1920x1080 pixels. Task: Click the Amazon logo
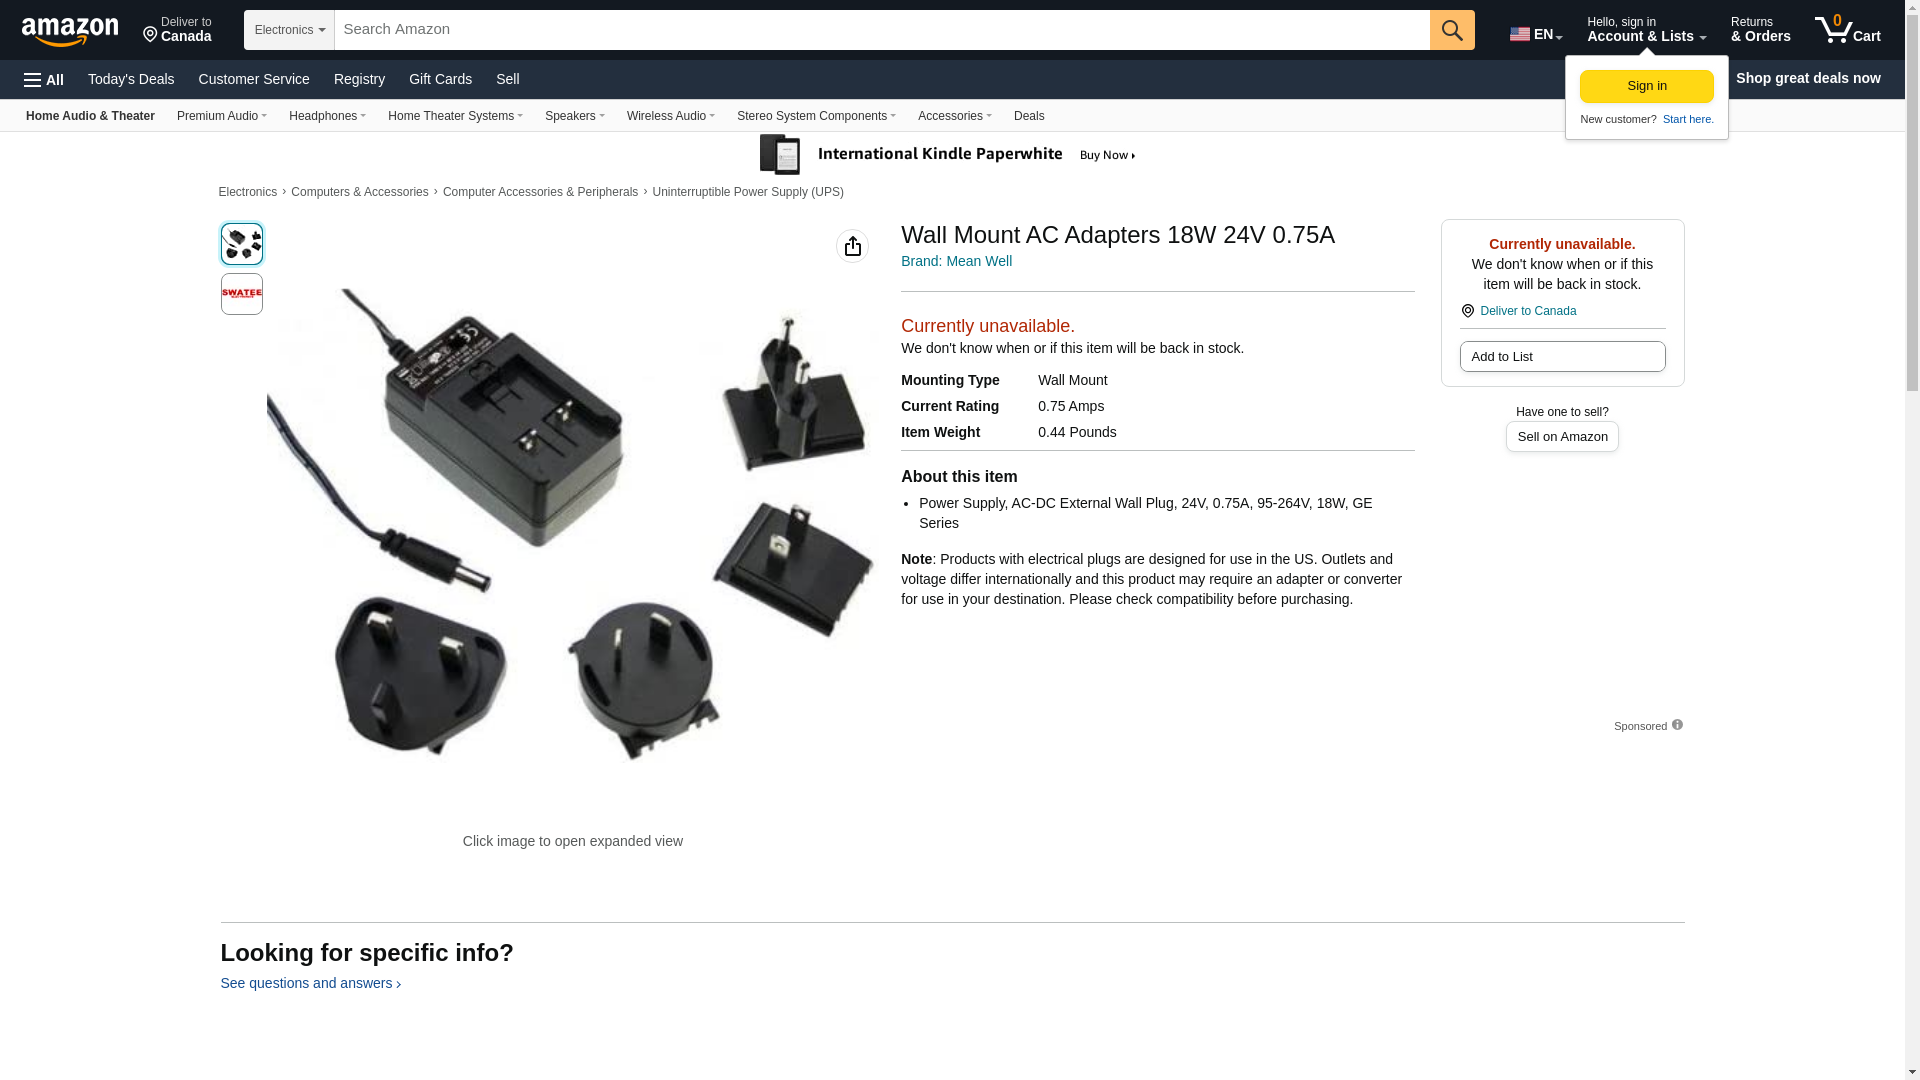coord(70,31)
